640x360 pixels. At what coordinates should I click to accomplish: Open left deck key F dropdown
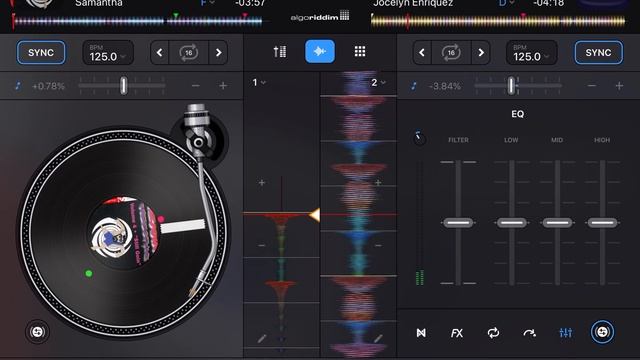coord(207,3)
